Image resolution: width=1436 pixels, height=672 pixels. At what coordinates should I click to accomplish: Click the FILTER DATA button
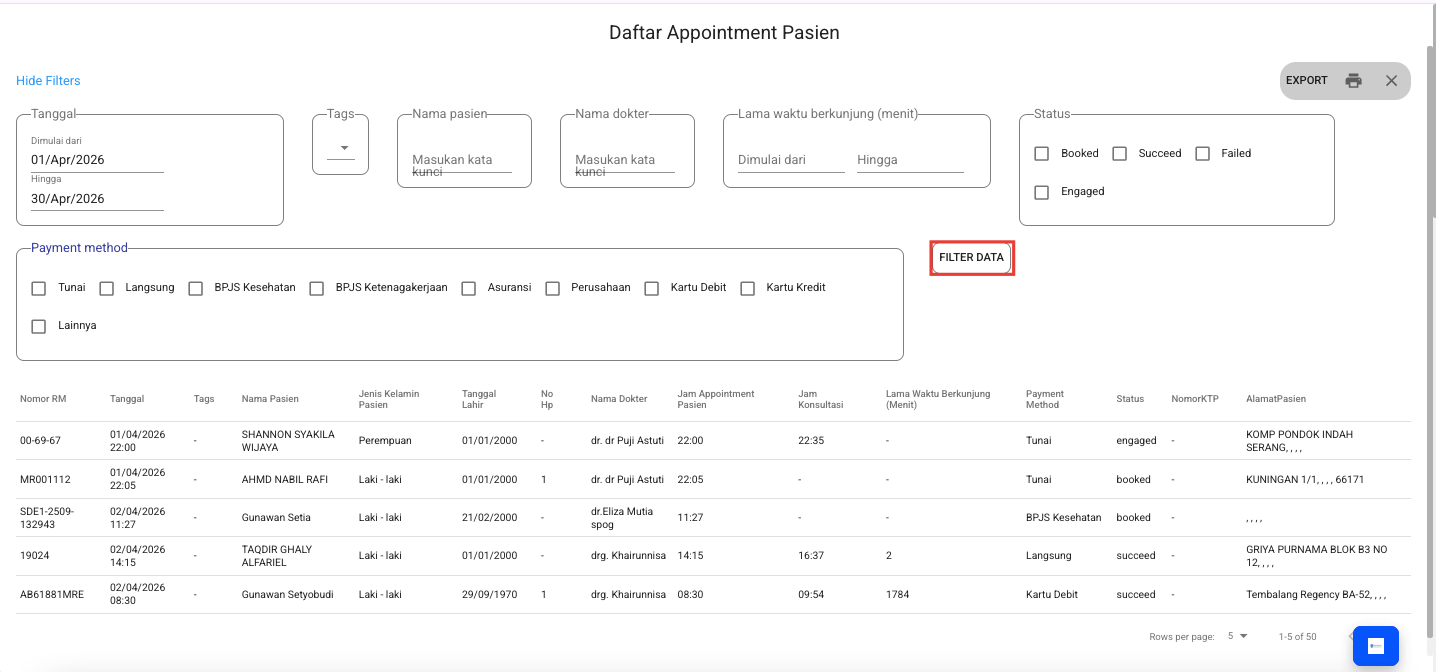pos(971,258)
